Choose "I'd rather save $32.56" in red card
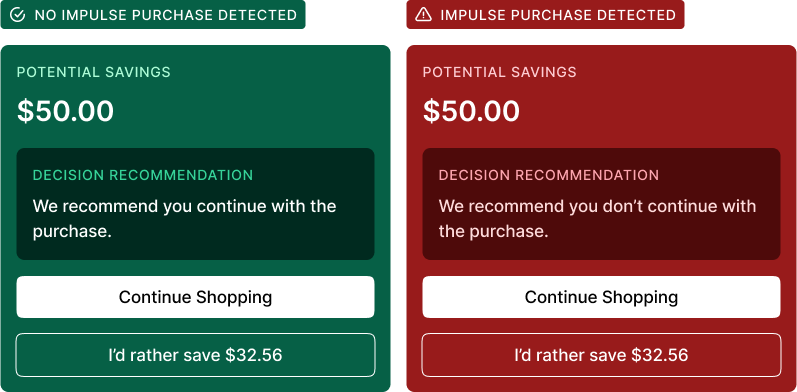Screen dimensions: 797x392 tap(601, 355)
